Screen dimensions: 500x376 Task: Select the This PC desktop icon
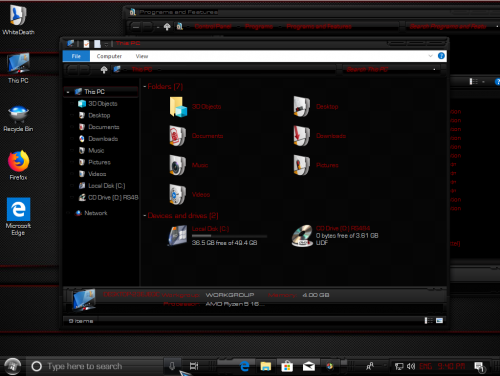pyautogui.click(x=18, y=68)
